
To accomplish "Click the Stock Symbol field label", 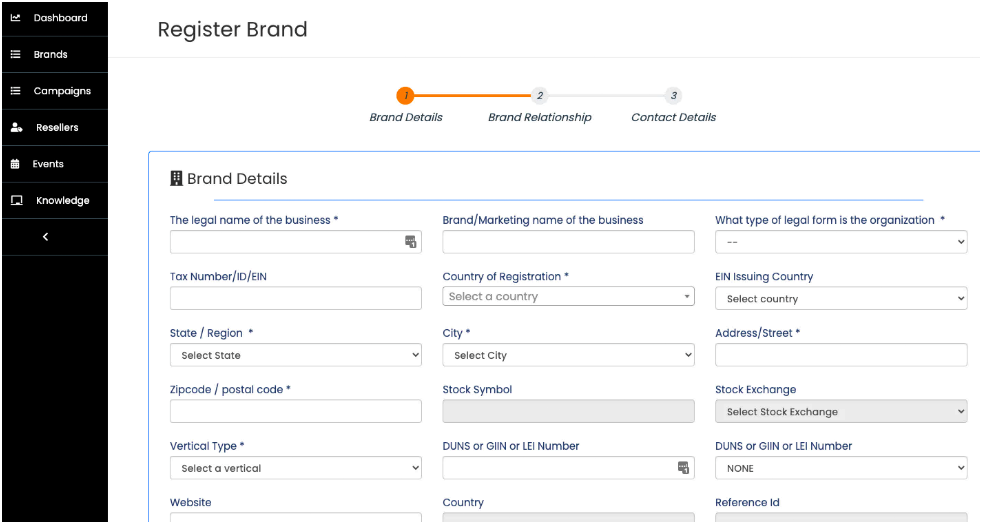I will tap(477, 390).
